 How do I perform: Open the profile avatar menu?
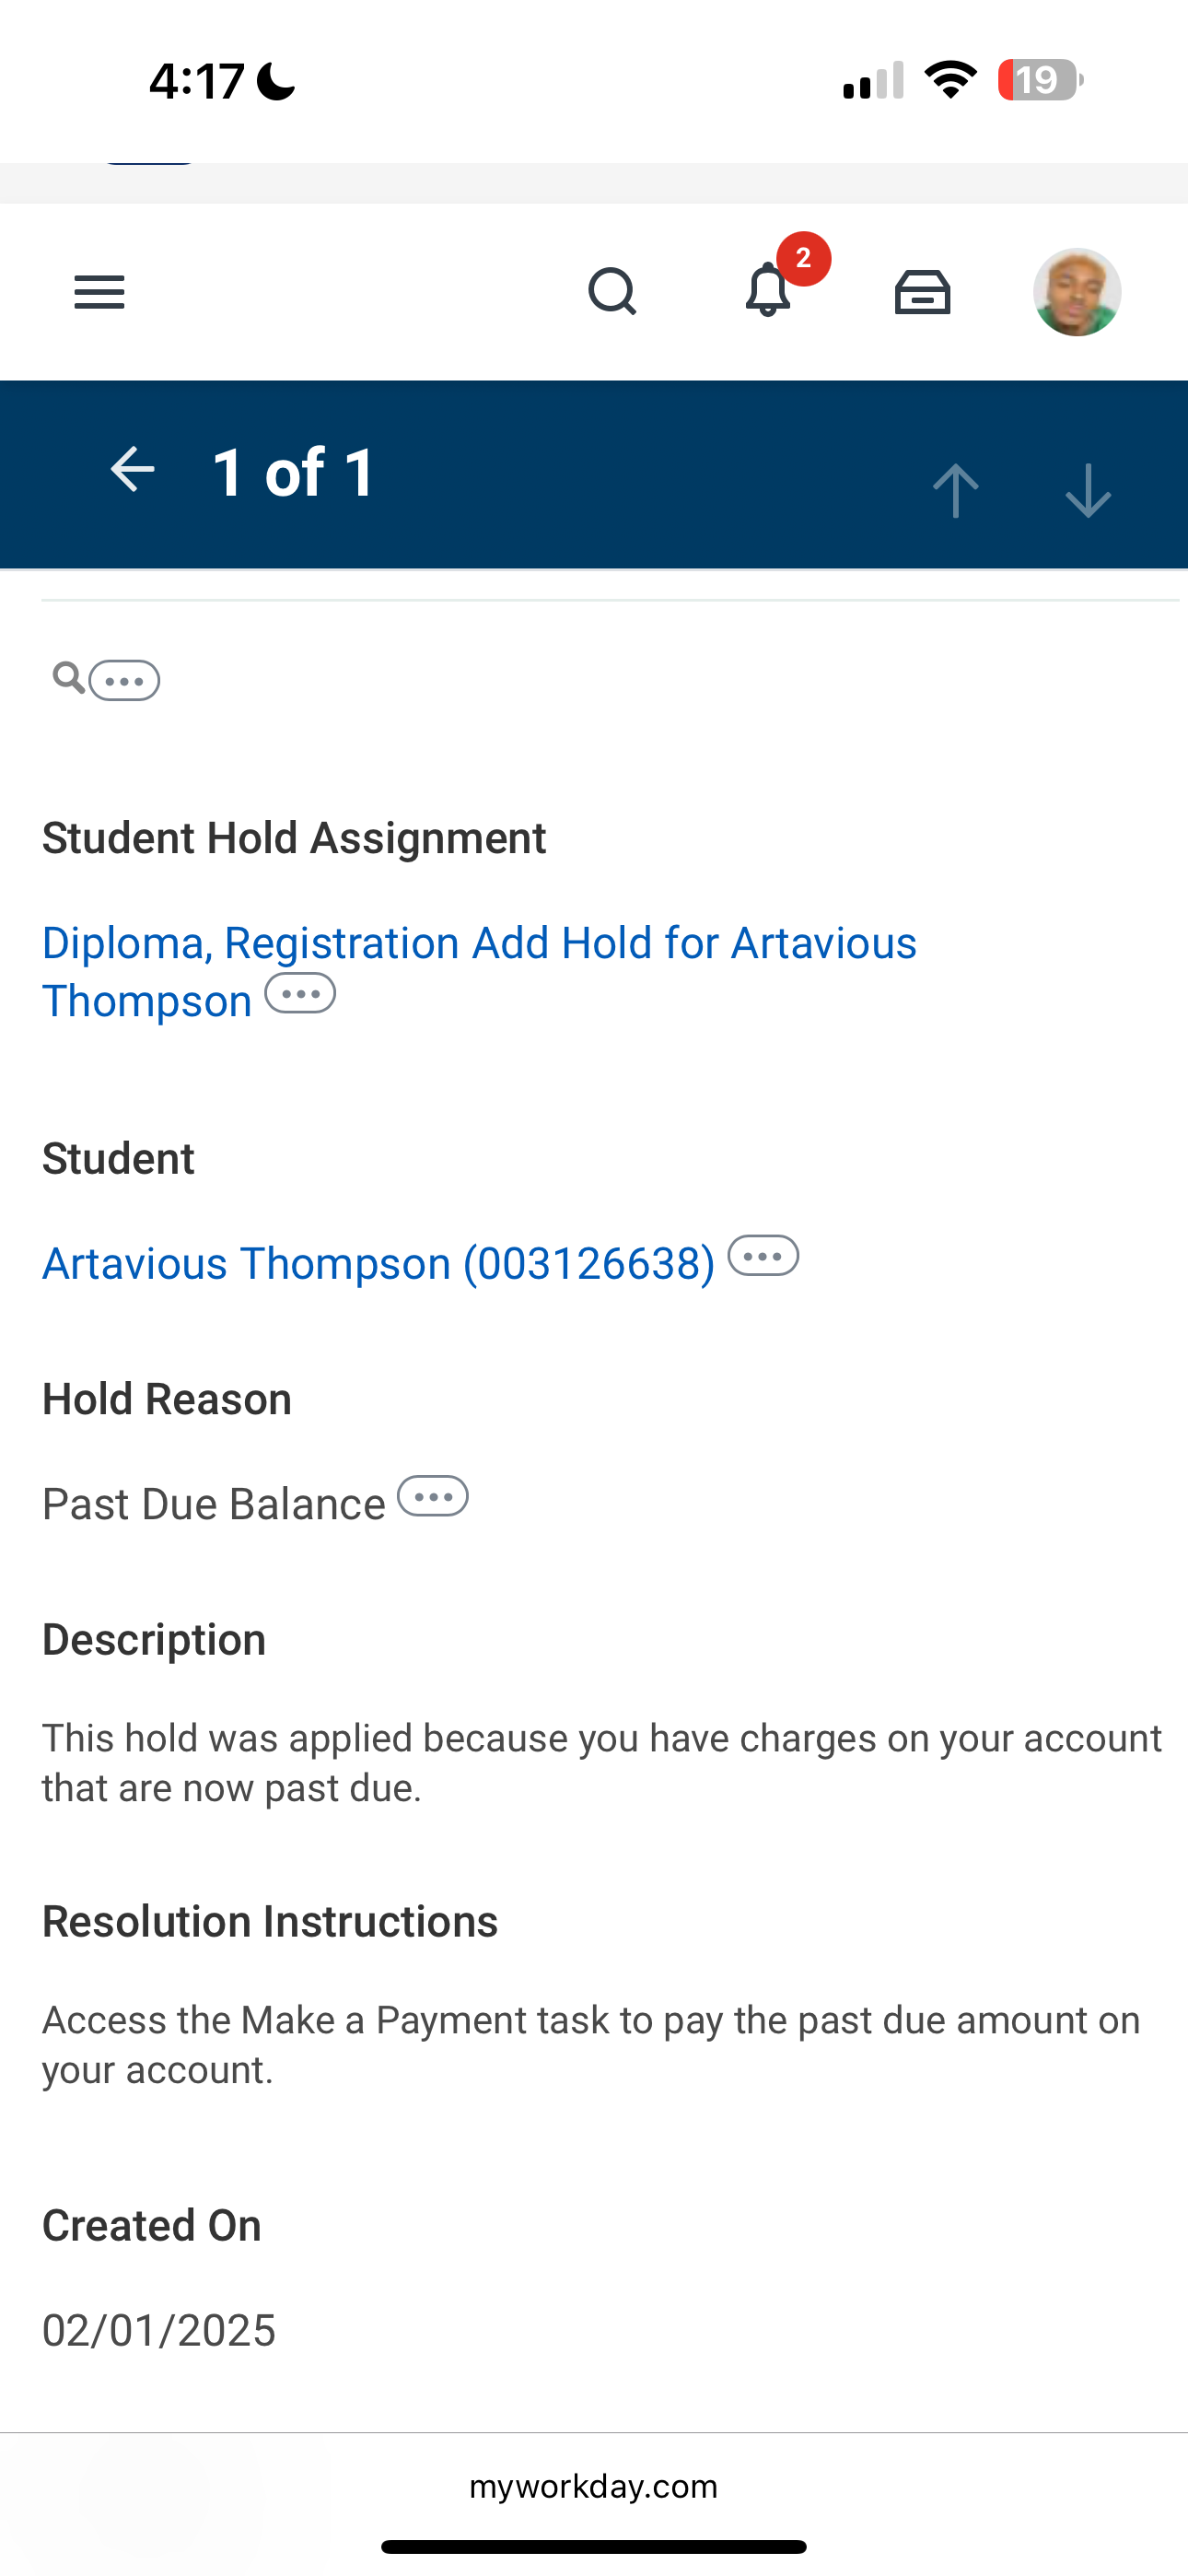tap(1076, 292)
